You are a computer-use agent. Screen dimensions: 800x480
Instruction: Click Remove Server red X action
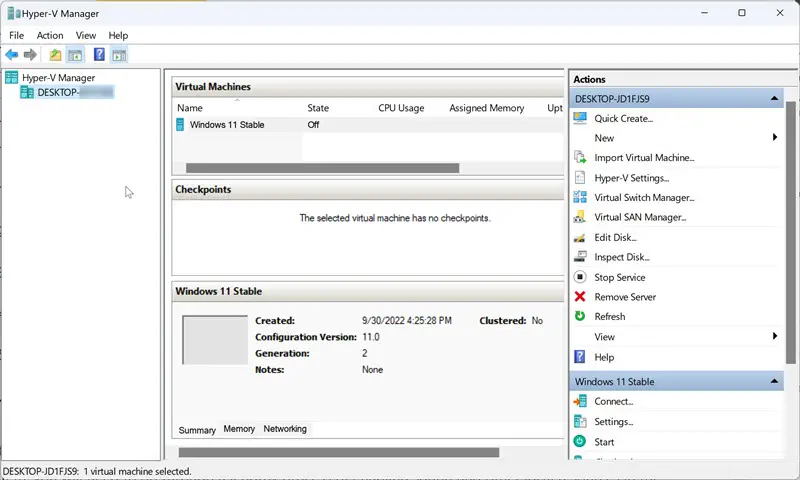coord(625,297)
